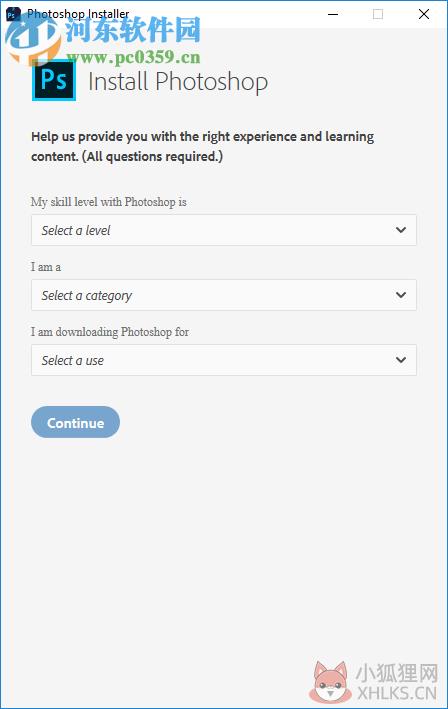
Task: Click the XHLKS.CN watermark text
Action: tap(397, 693)
